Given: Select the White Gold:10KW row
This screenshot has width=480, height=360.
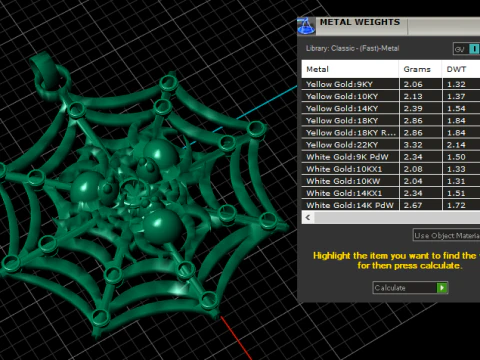Looking at the screenshot, I should click(x=391, y=181).
